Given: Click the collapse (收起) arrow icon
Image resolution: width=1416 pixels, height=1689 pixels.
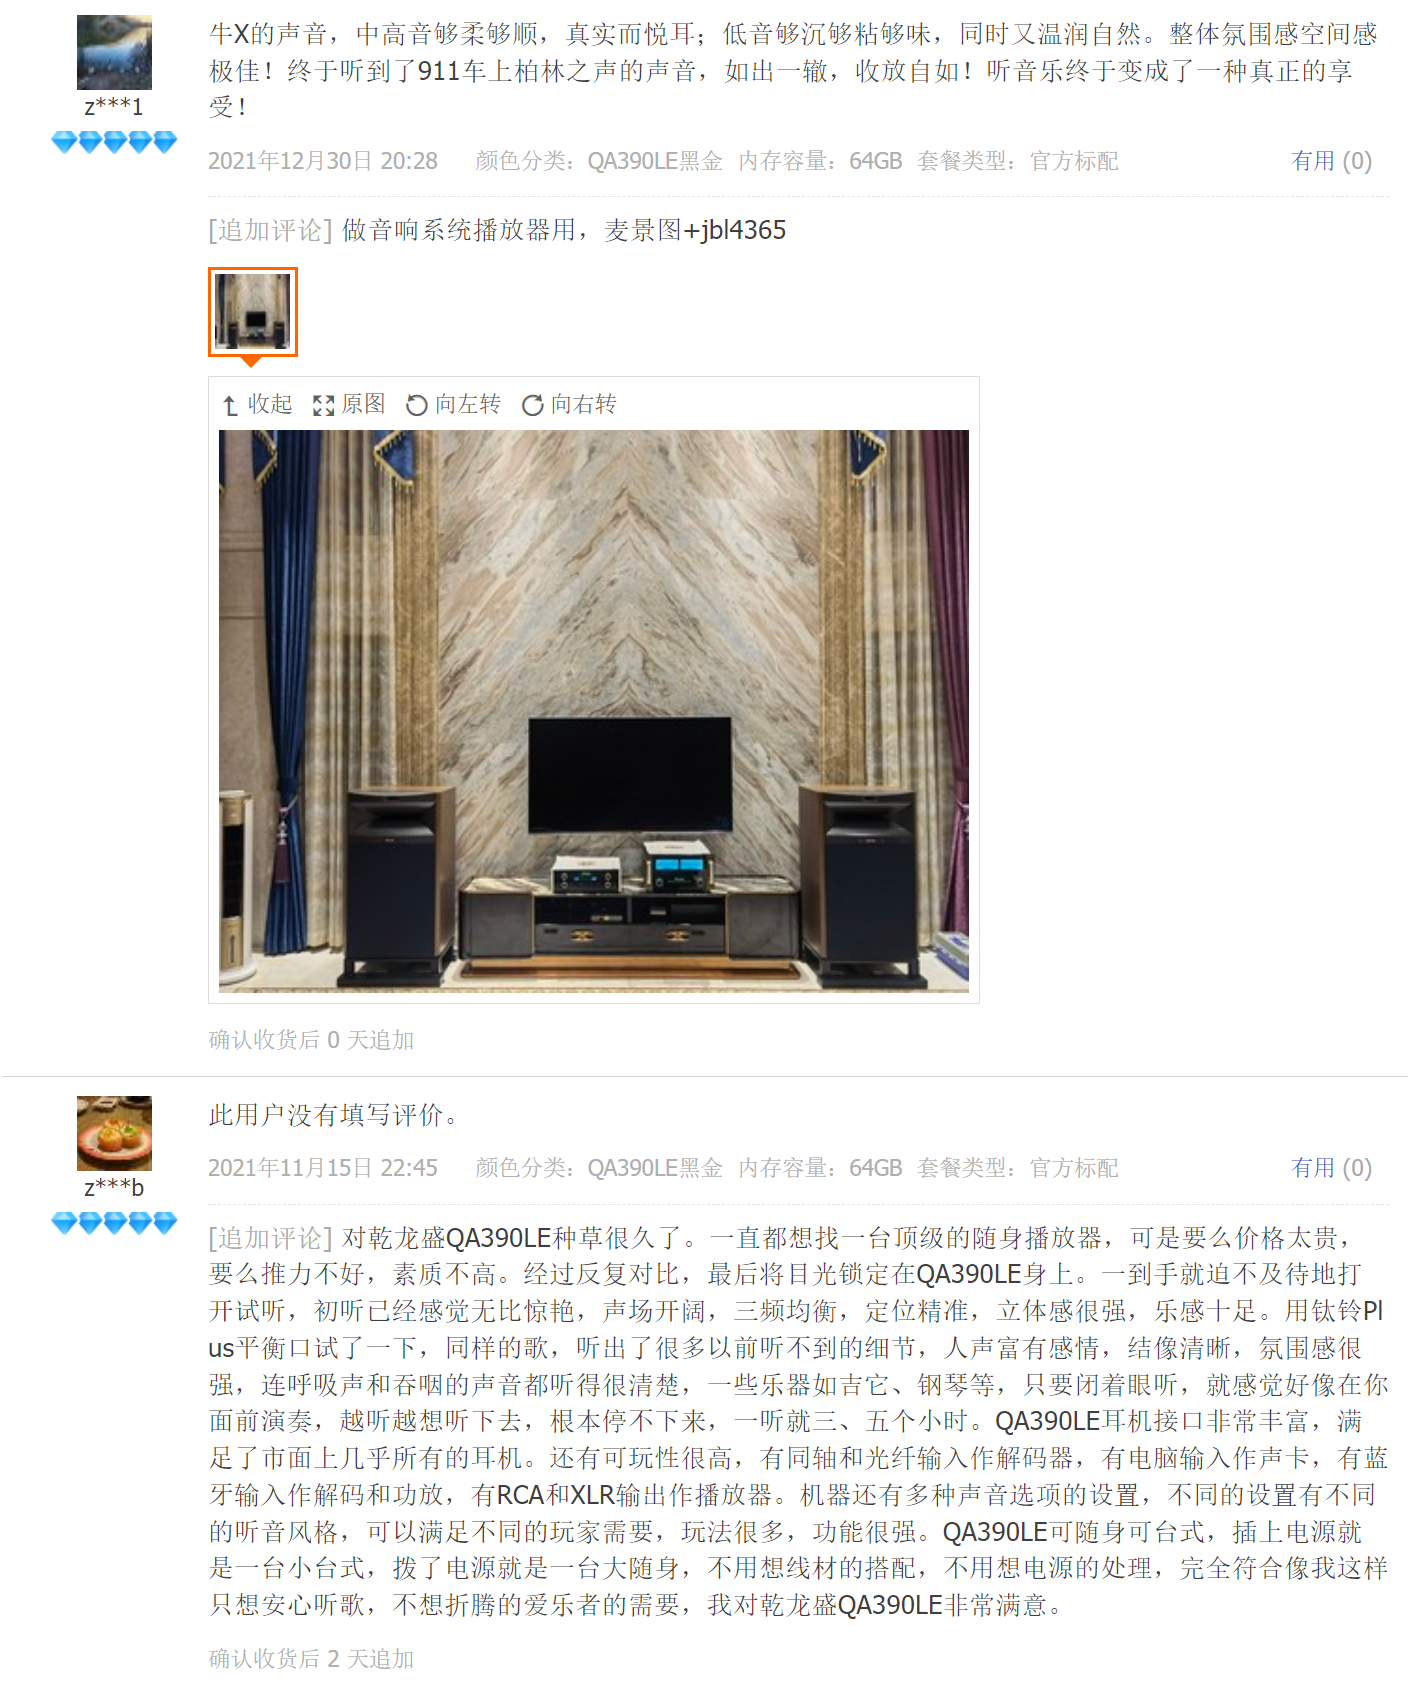Looking at the screenshot, I should click(x=230, y=405).
